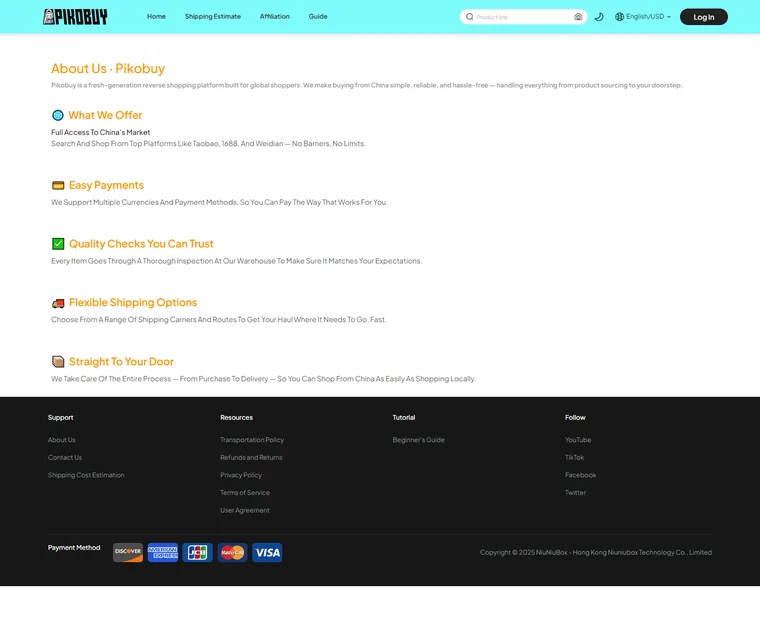Open the Privacy Policy link
This screenshot has height=640, width=760.
point(241,475)
